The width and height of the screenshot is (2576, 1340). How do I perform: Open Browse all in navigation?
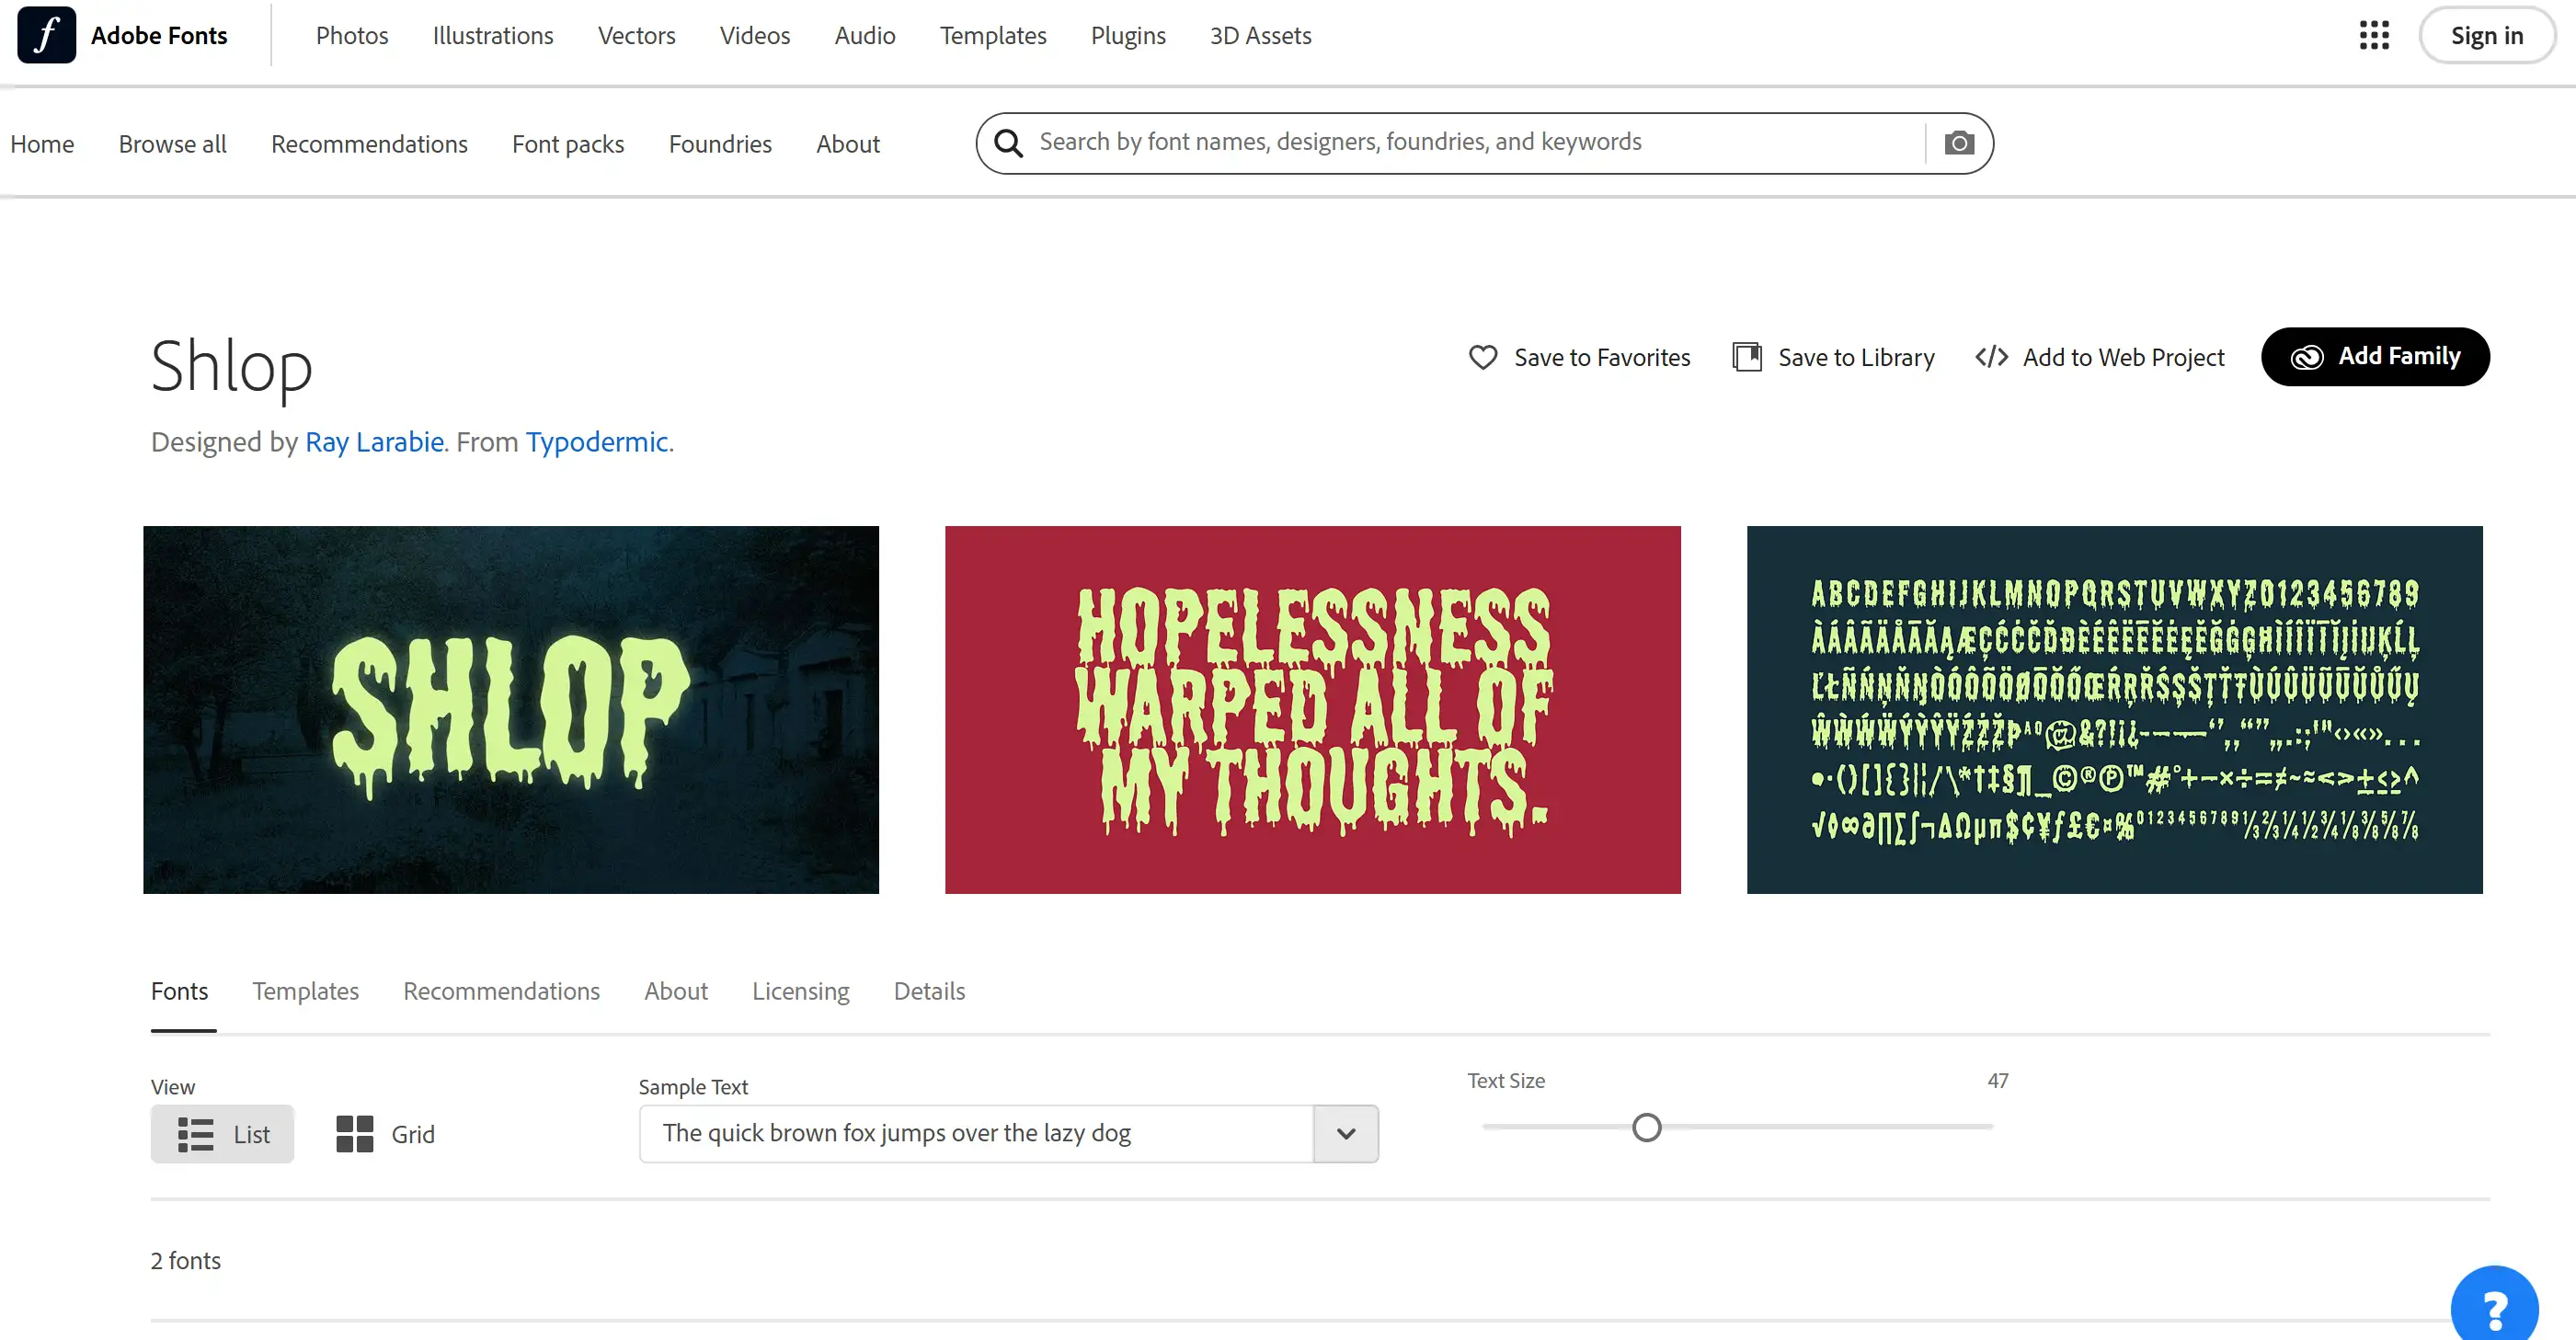(x=172, y=144)
